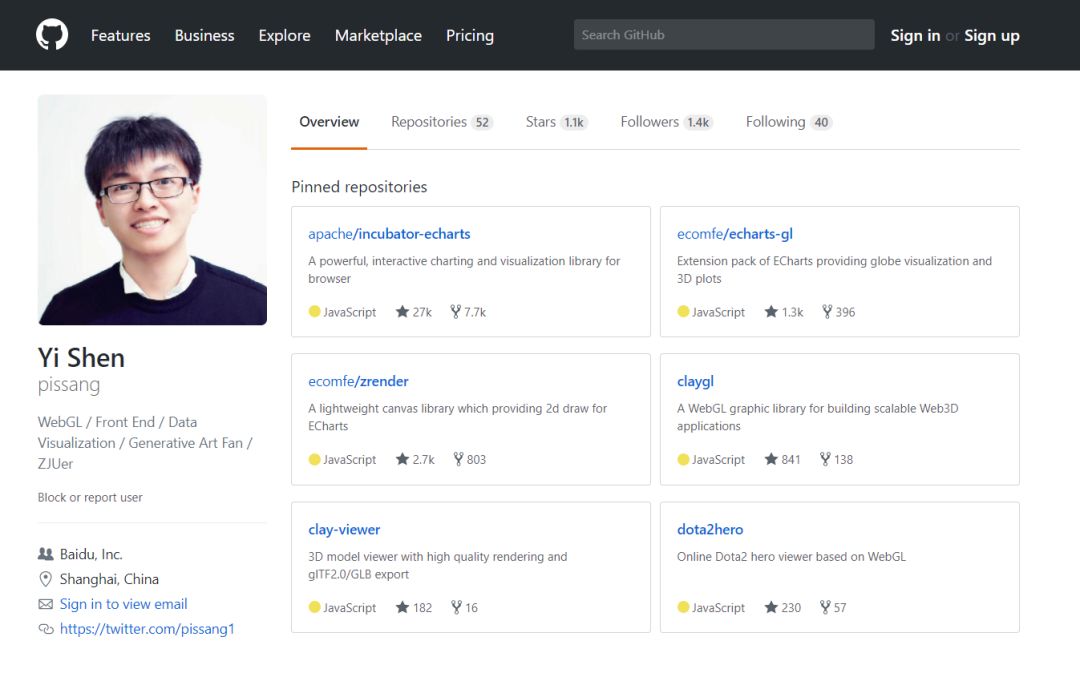This screenshot has height=673, width=1080.
Task: Click the 2.7k star count
Action: pyautogui.click(x=424, y=459)
